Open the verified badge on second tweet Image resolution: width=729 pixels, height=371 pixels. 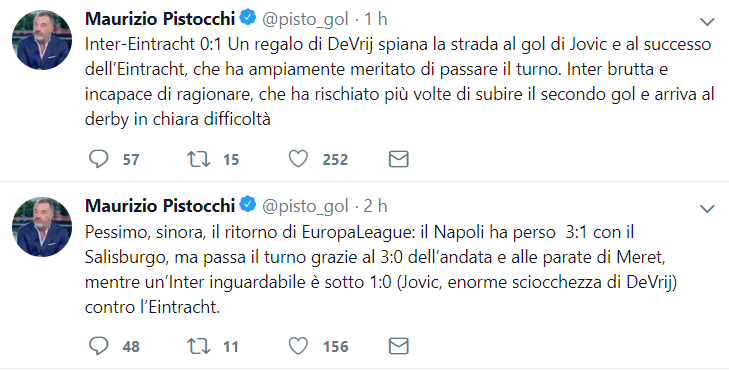248,205
